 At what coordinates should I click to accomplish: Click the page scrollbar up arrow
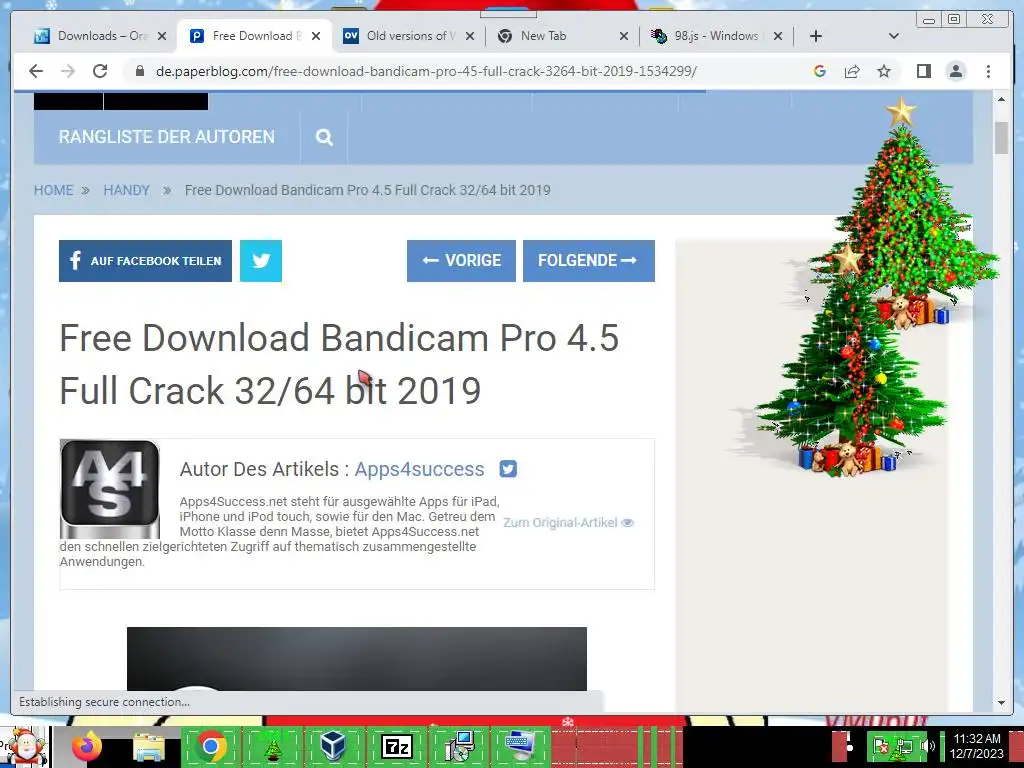click(1001, 99)
